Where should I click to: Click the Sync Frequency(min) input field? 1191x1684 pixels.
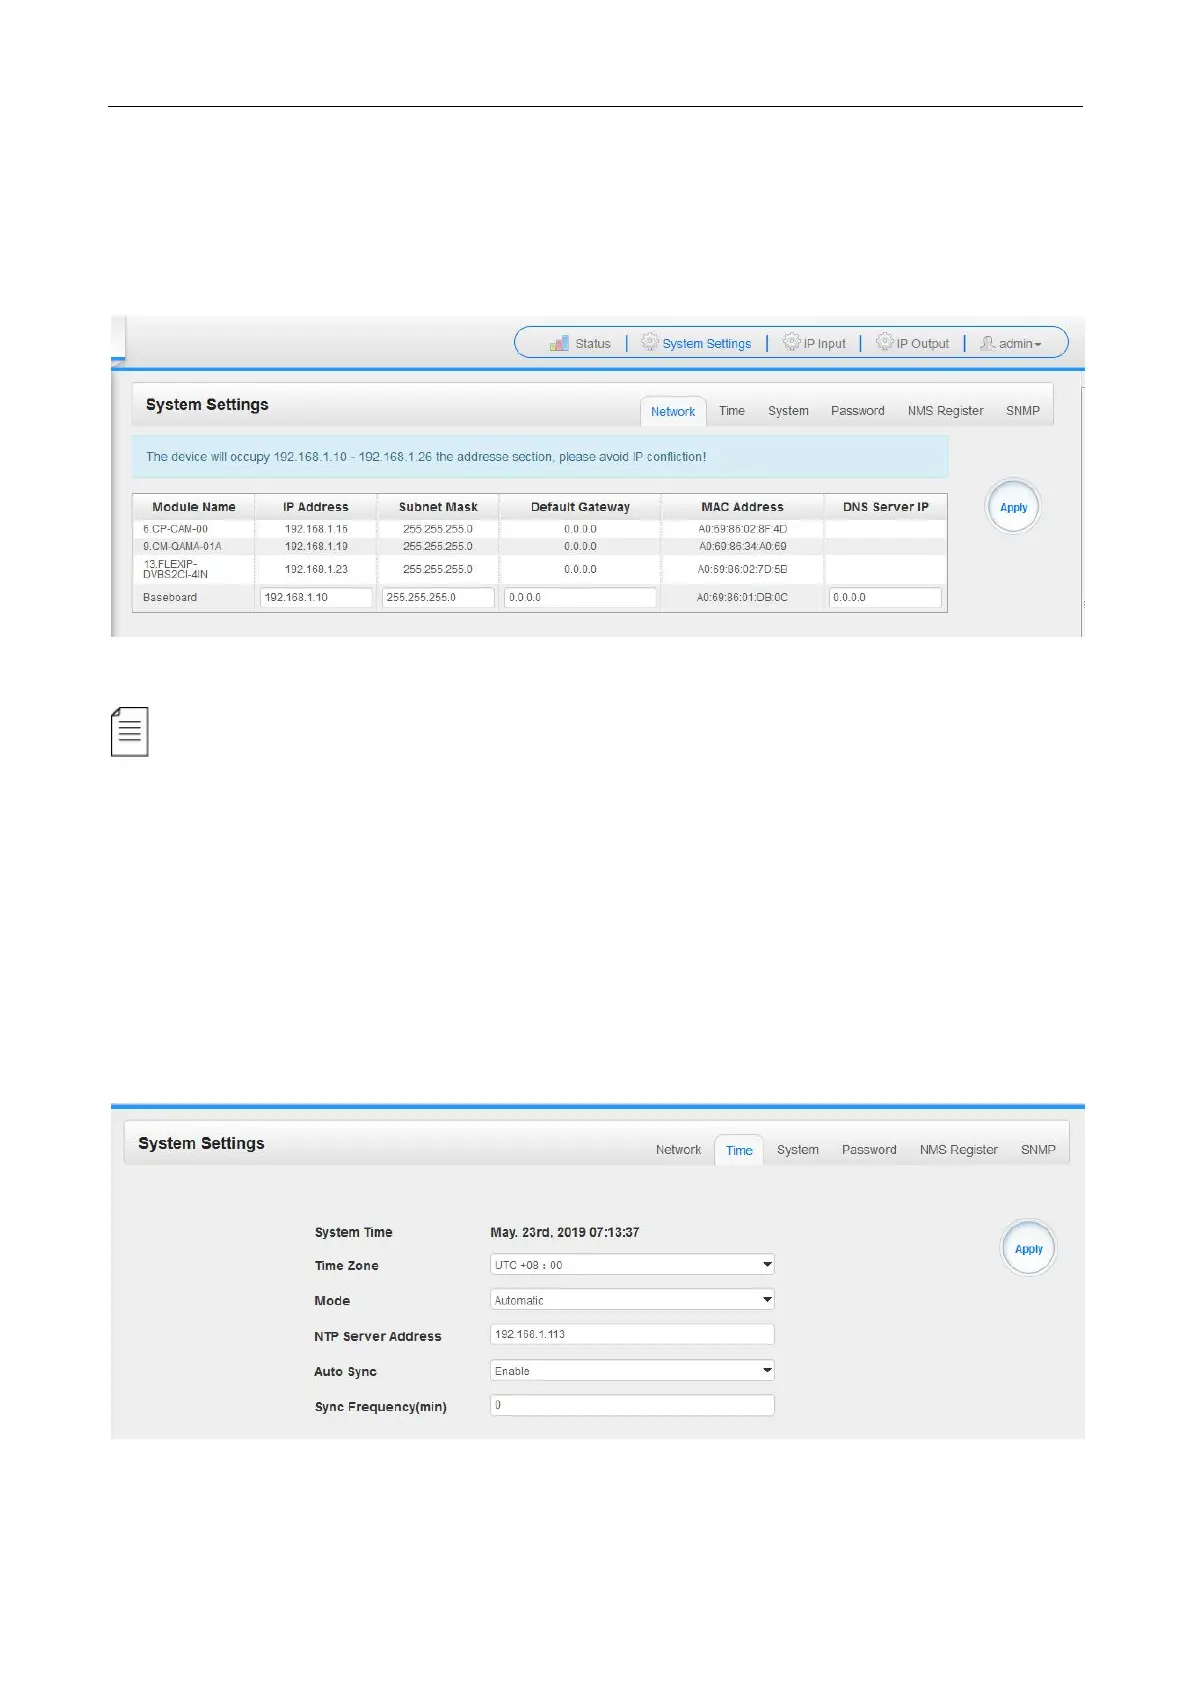(x=632, y=1406)
